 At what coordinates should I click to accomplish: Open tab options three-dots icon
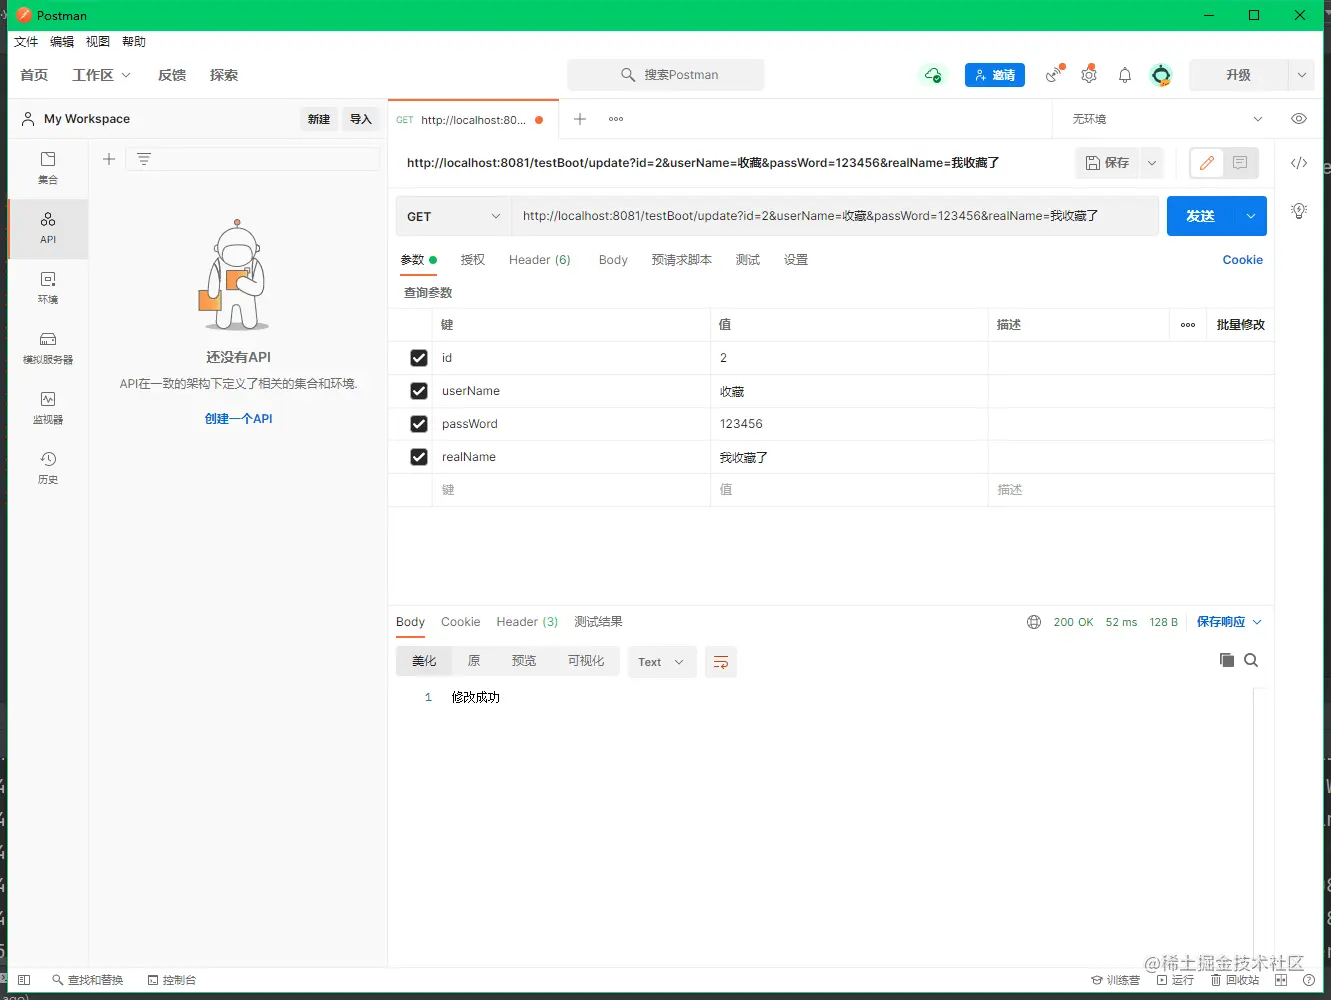tap(616, 119)
